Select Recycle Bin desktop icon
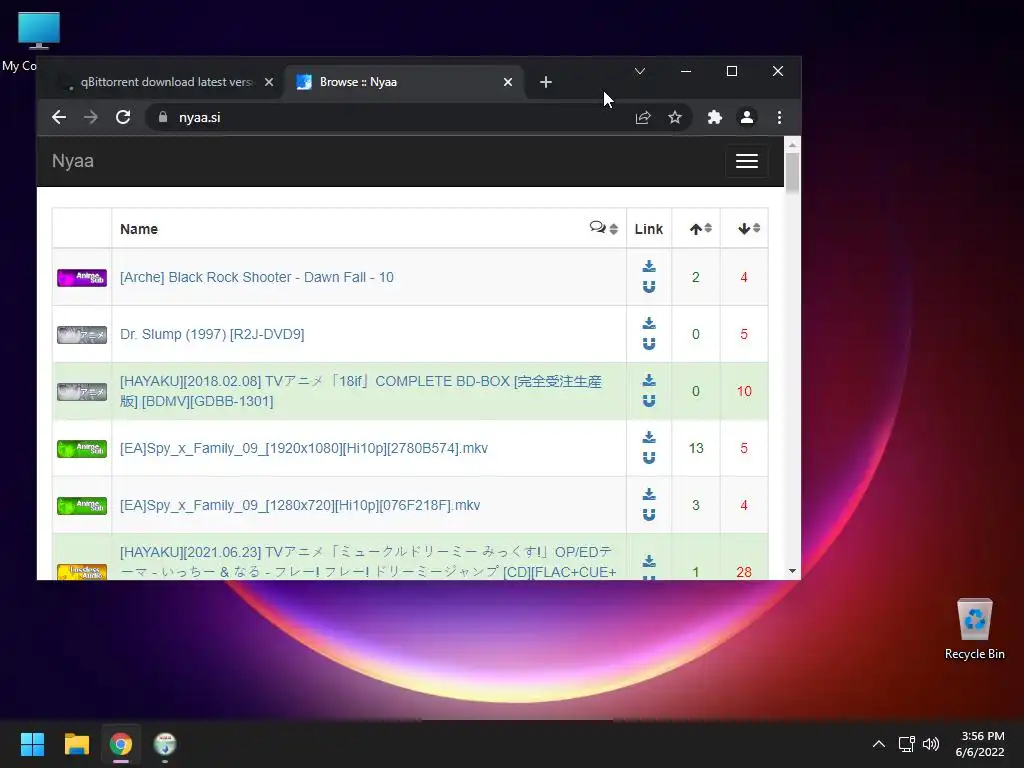1024x768 pixels. coord(974,629)
